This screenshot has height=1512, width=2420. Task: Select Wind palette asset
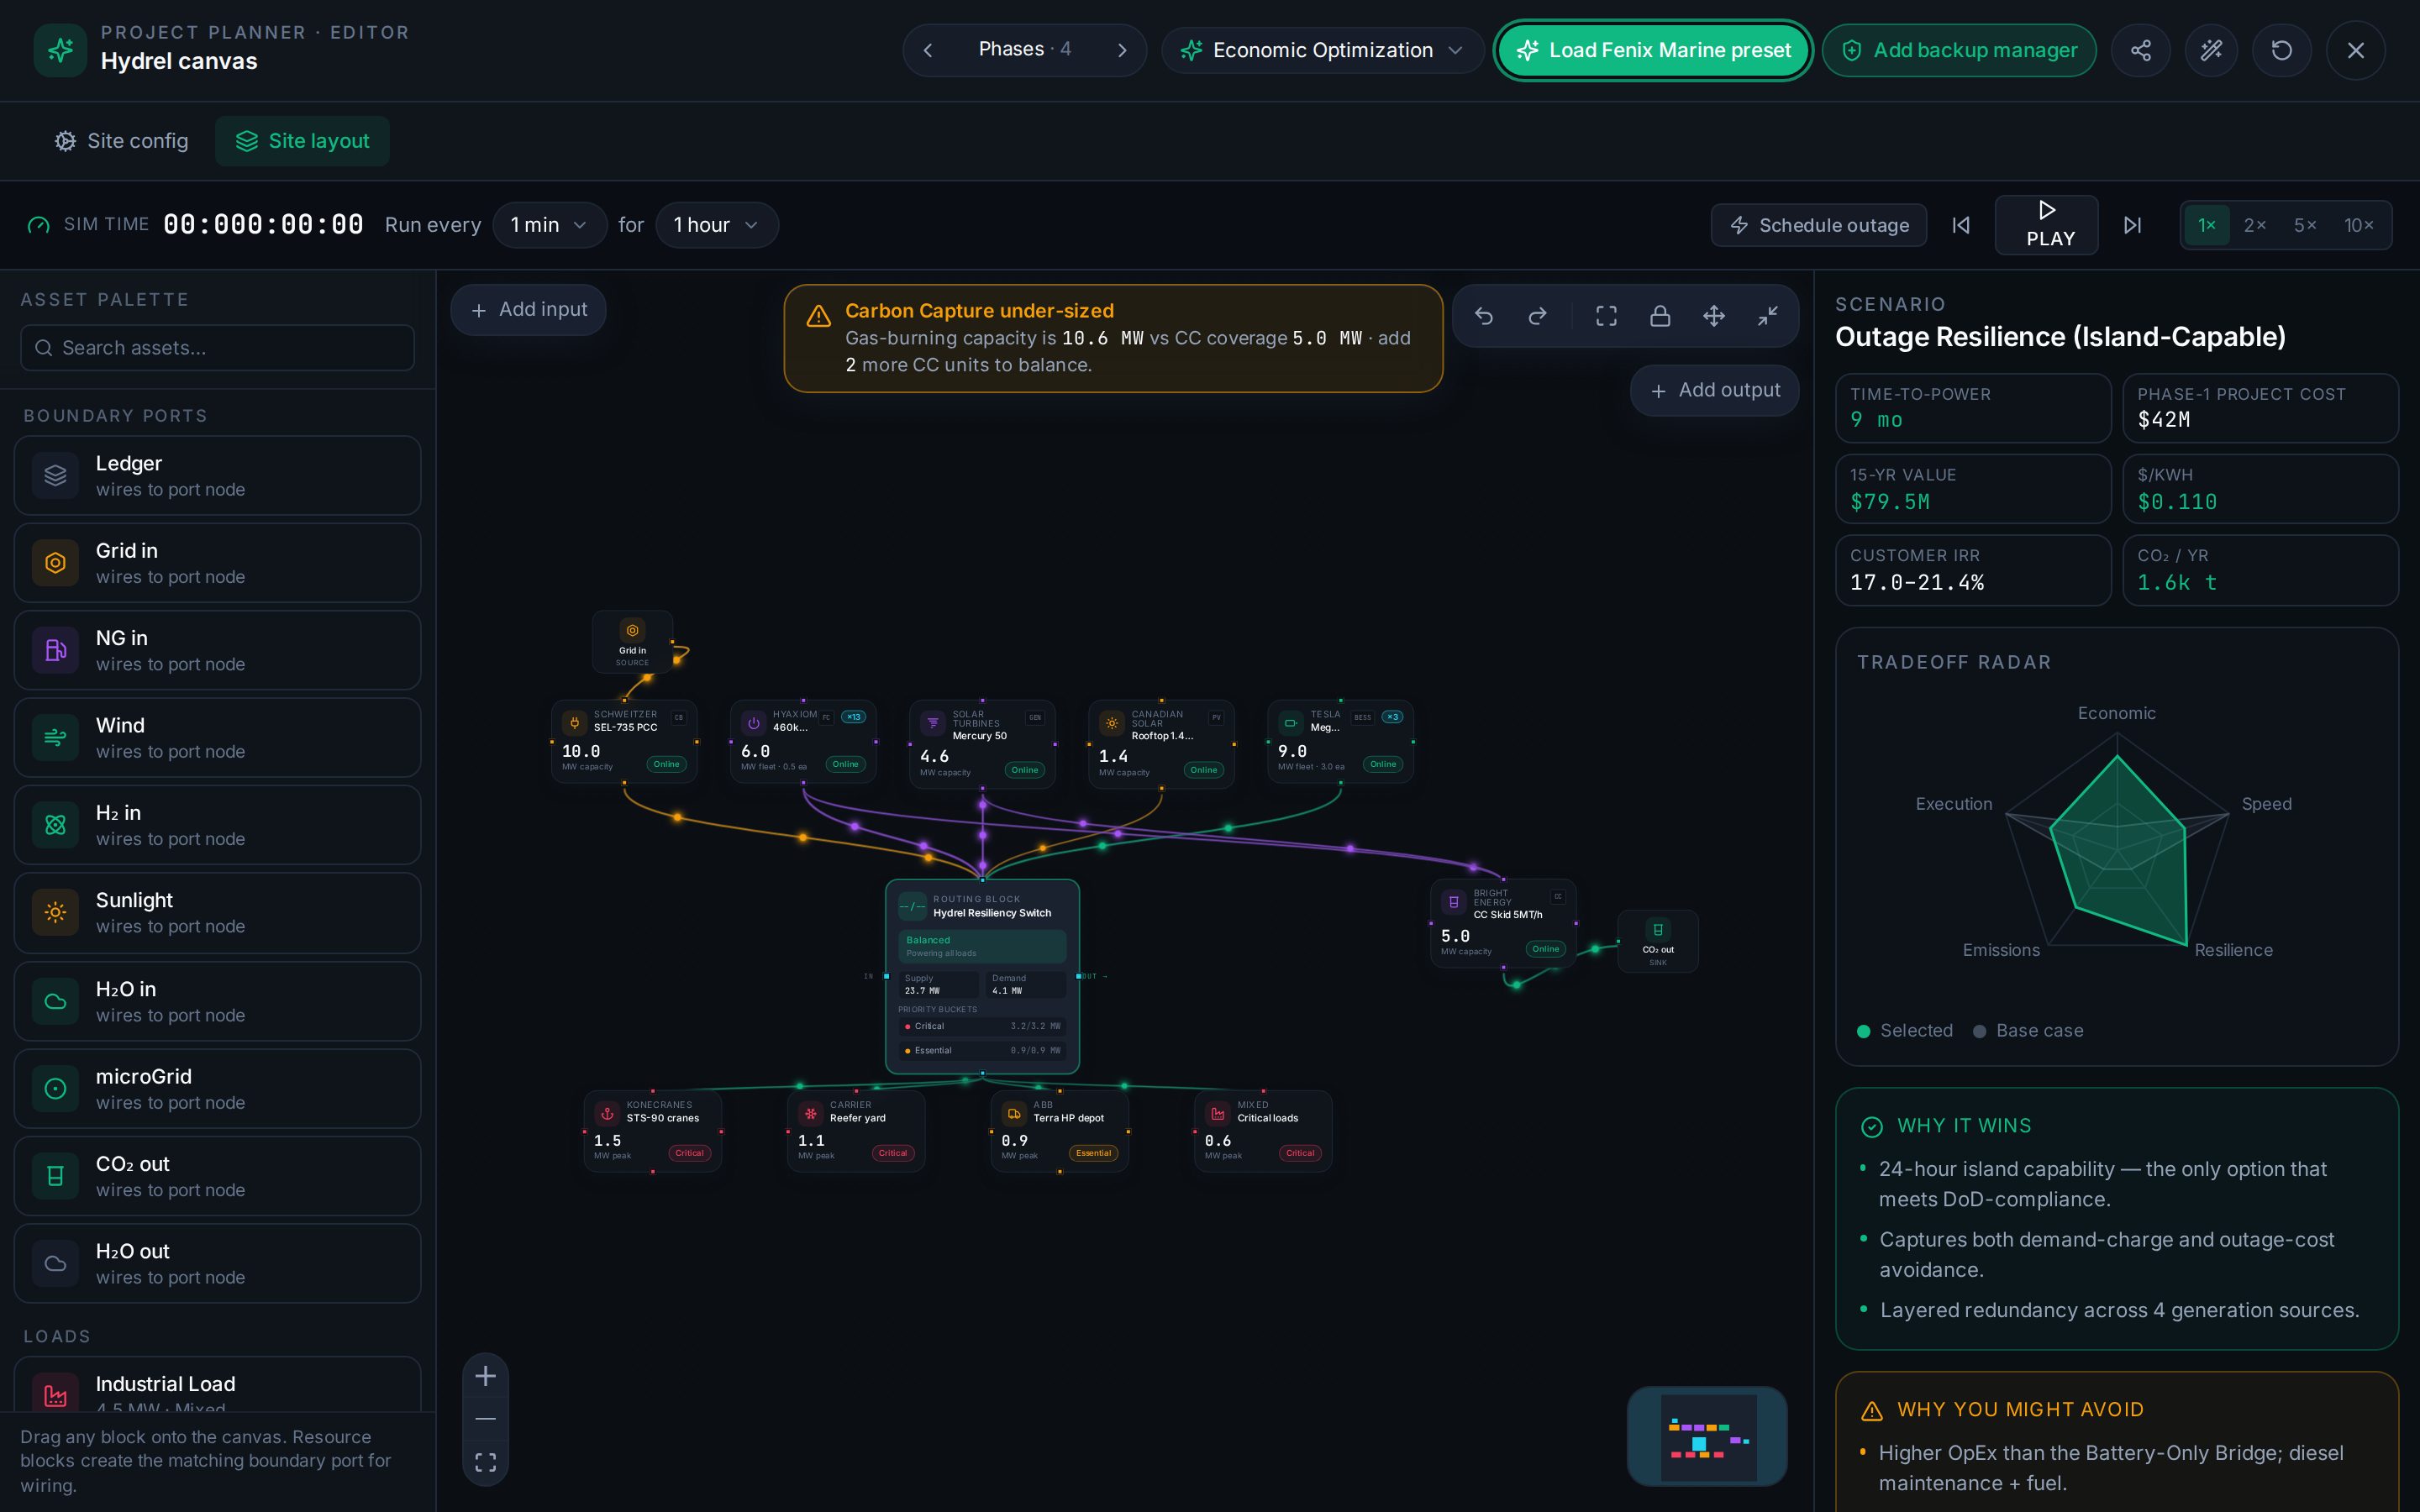point(217,738)
